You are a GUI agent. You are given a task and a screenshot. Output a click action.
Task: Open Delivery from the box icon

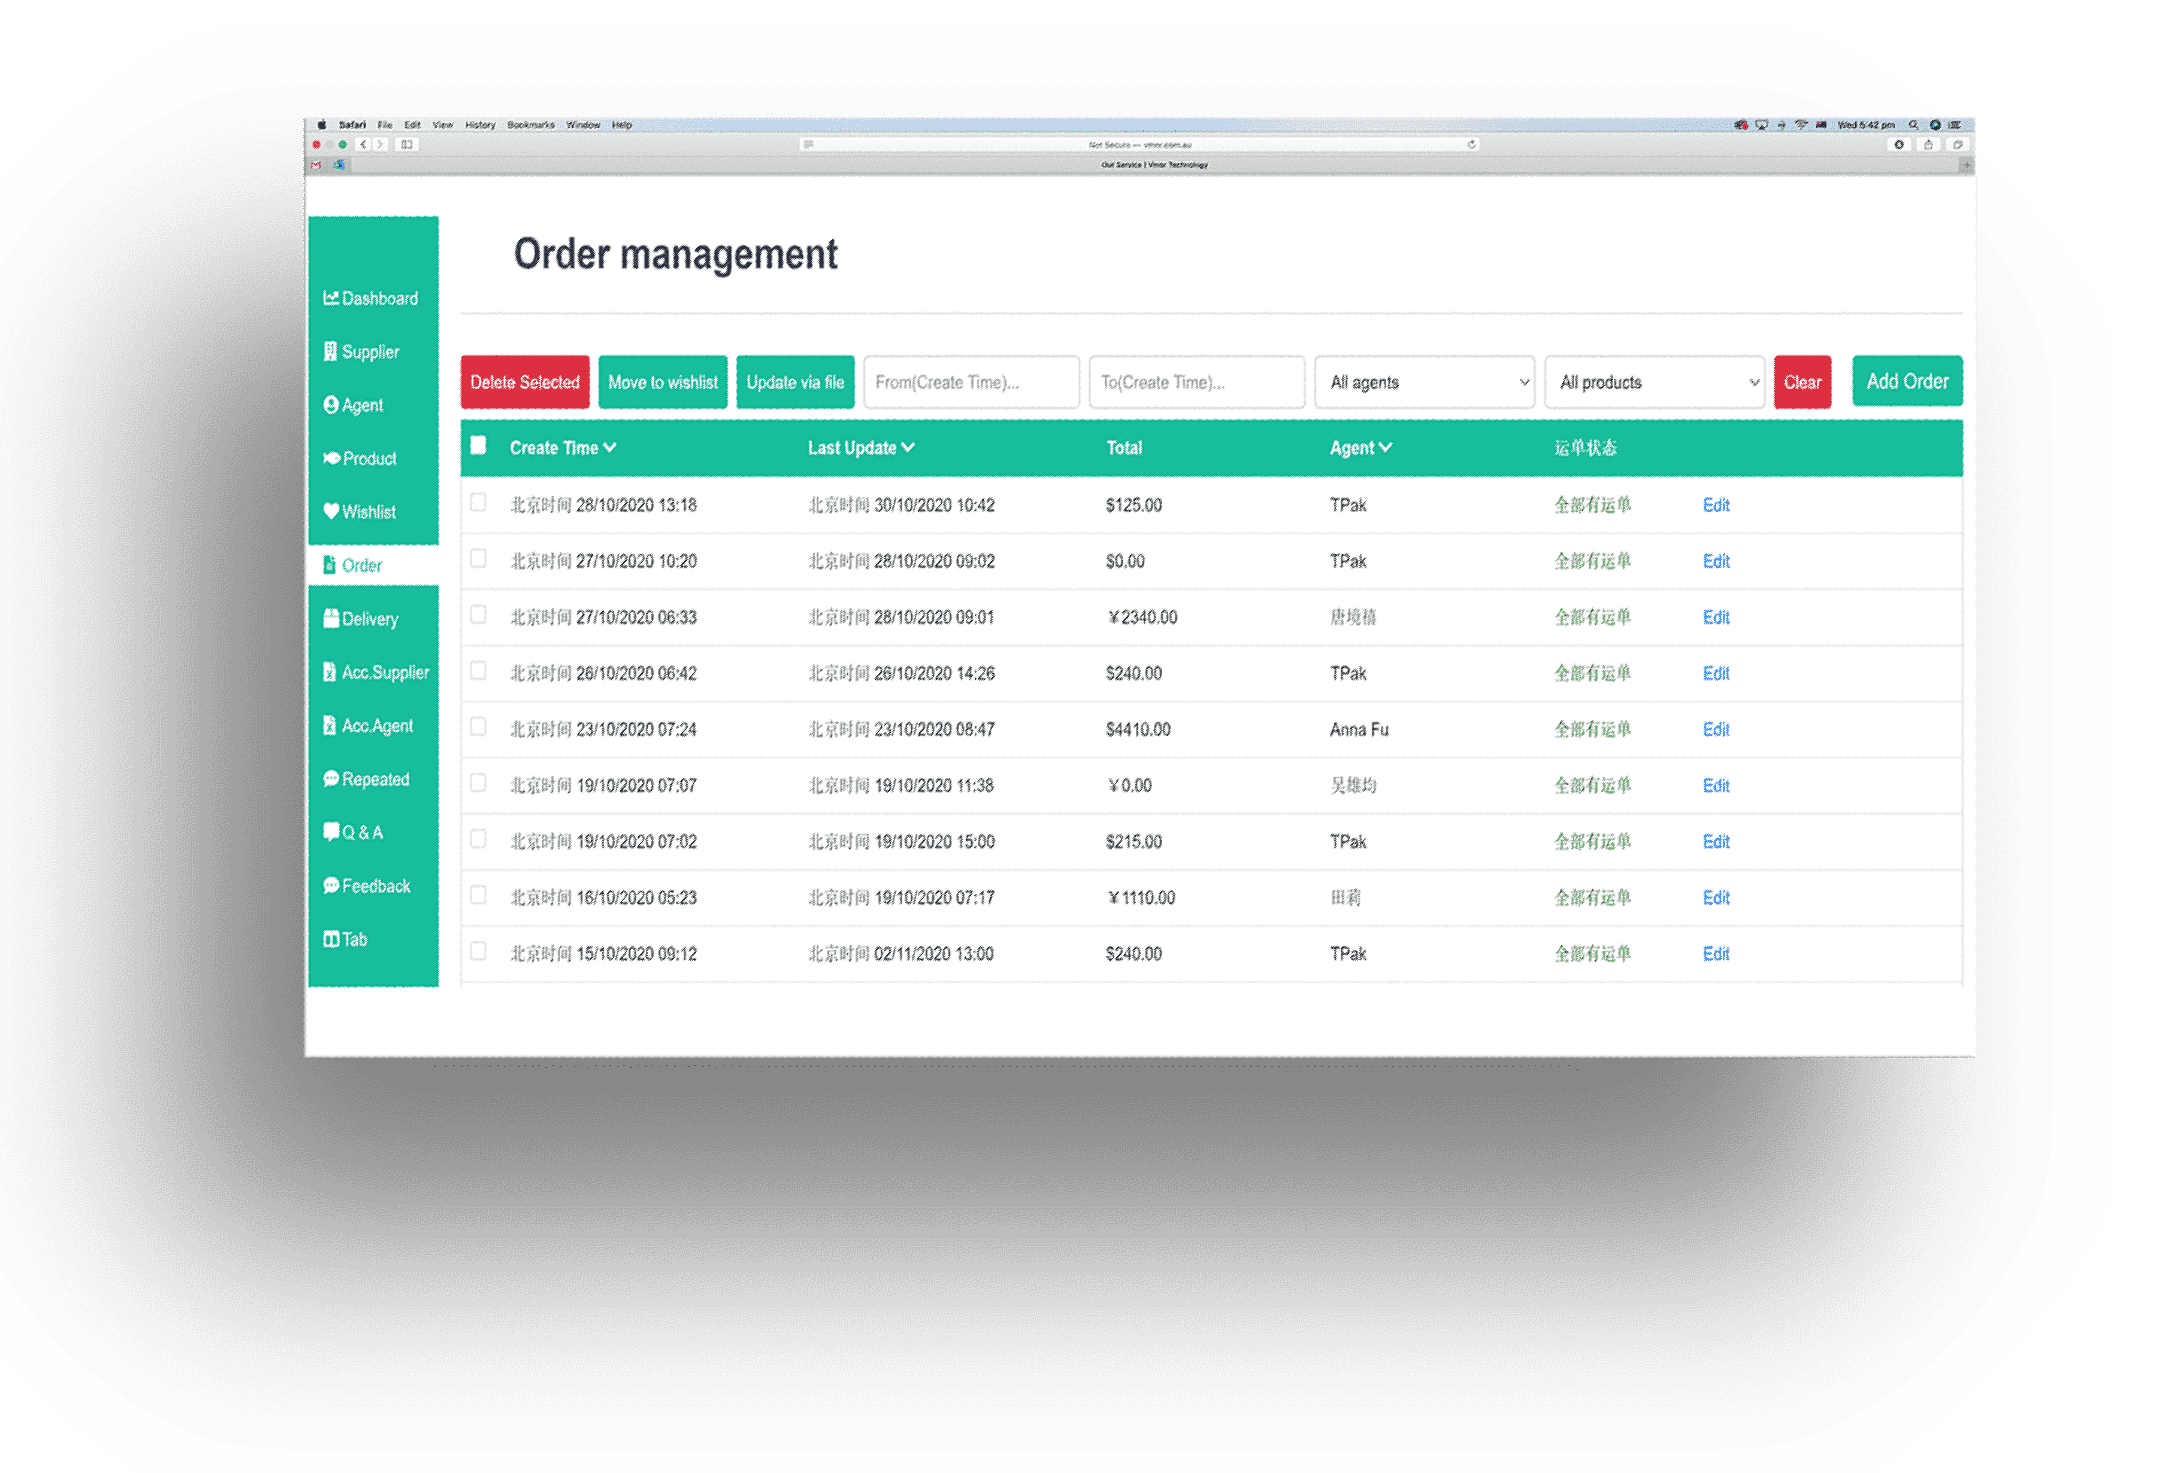coord(331,619)
